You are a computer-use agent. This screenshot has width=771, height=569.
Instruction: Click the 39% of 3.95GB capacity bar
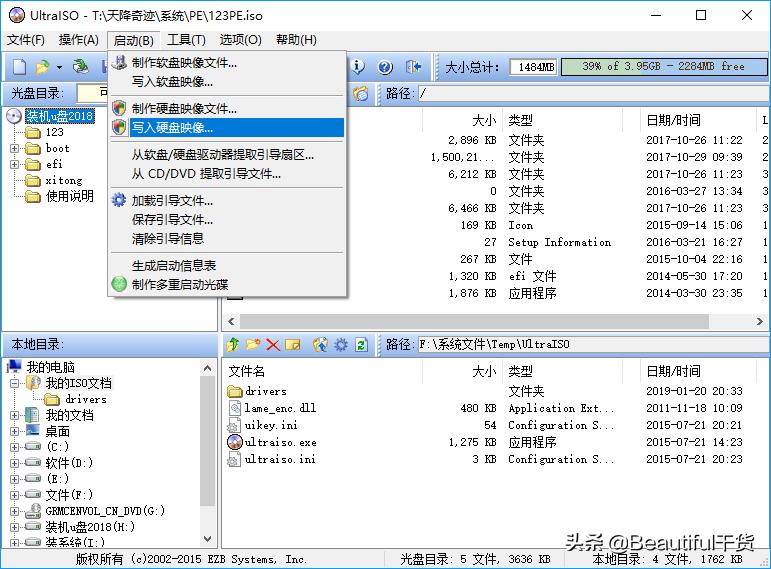pyautogui.click(x=664, y=67)
